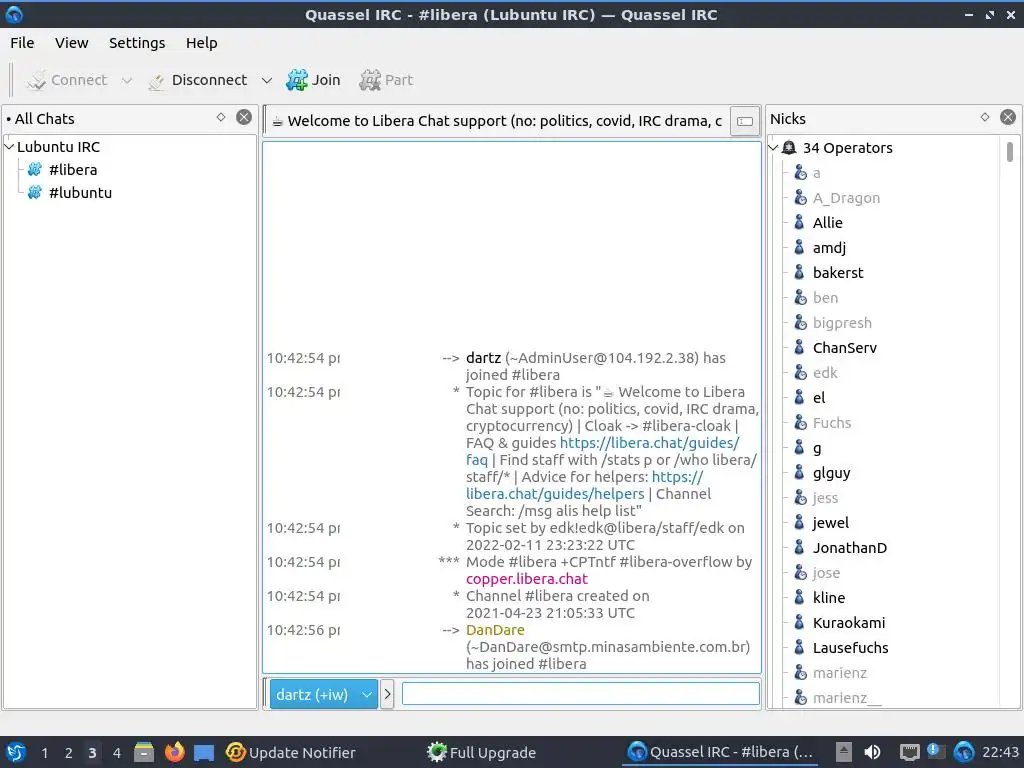Select nick ChanServ
Viewport: 1024px width, 768px height.
click(844, 348)
